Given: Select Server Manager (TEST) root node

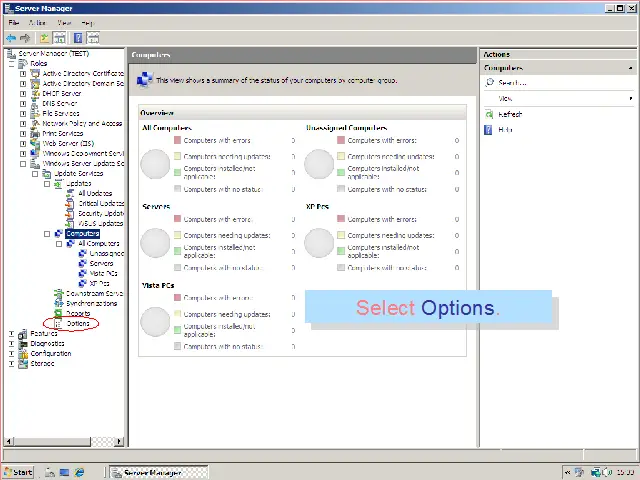Looking at the screenshot, I should pyautogui.click(x=53, y=53).
